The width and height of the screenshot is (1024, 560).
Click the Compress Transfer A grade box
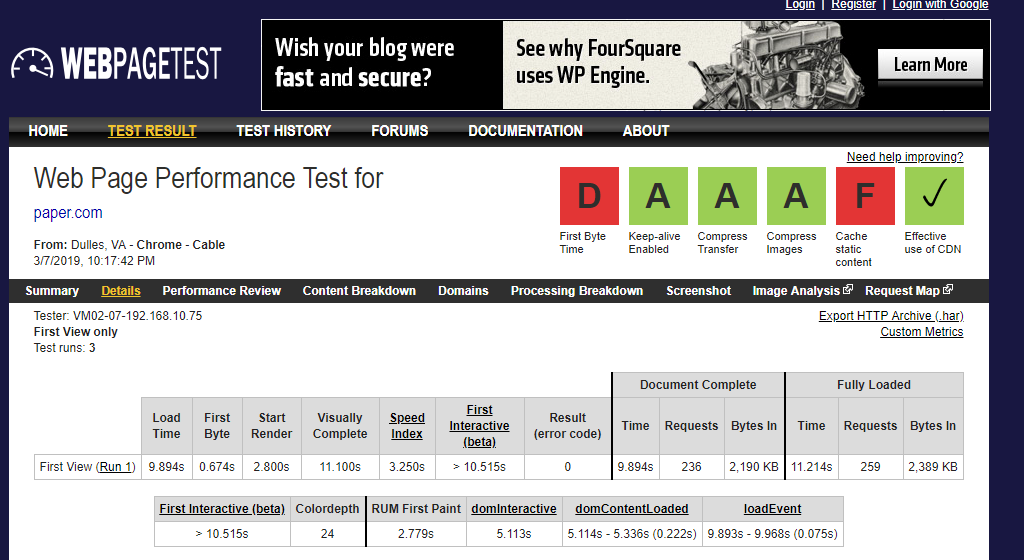click(727, 196)
